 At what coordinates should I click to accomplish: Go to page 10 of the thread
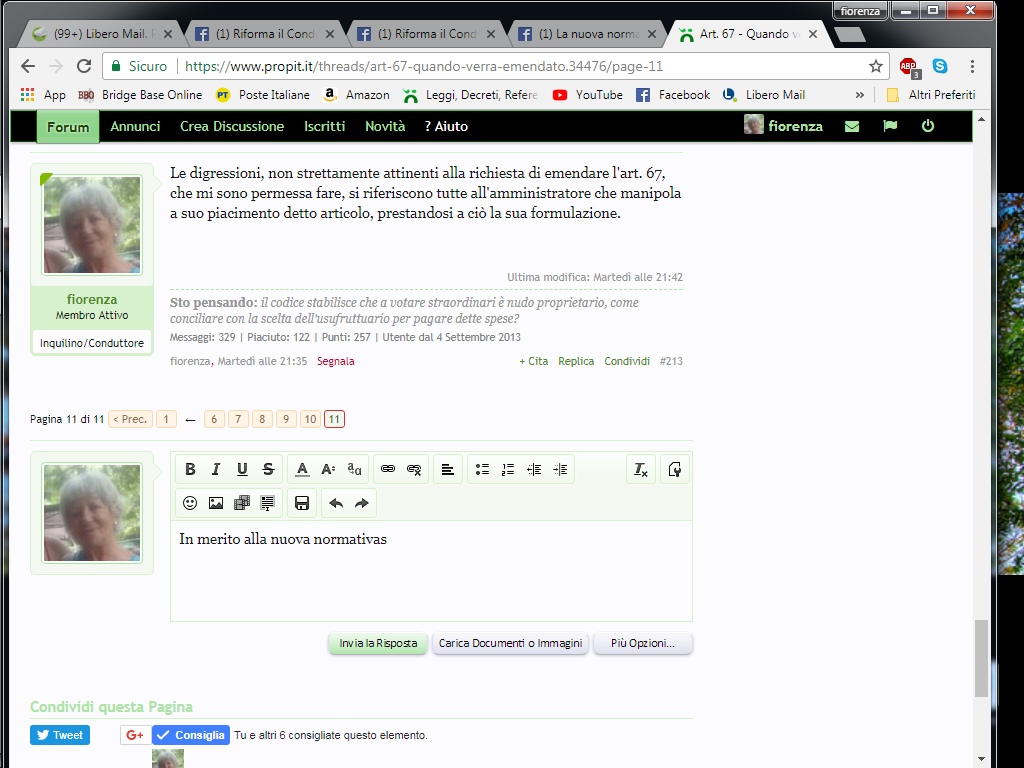pos(310,419)
